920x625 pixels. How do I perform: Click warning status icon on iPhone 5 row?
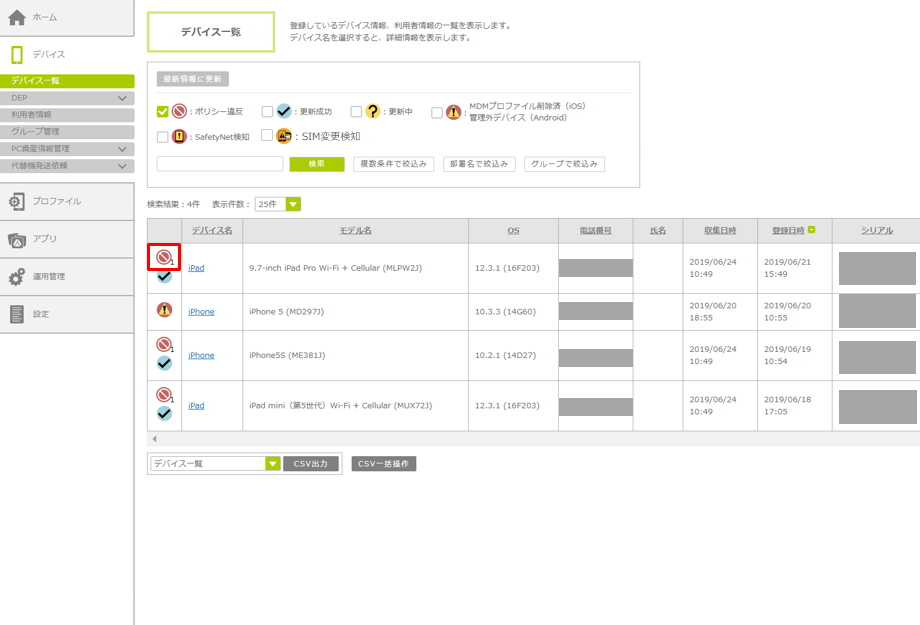(x=164, y=310)
